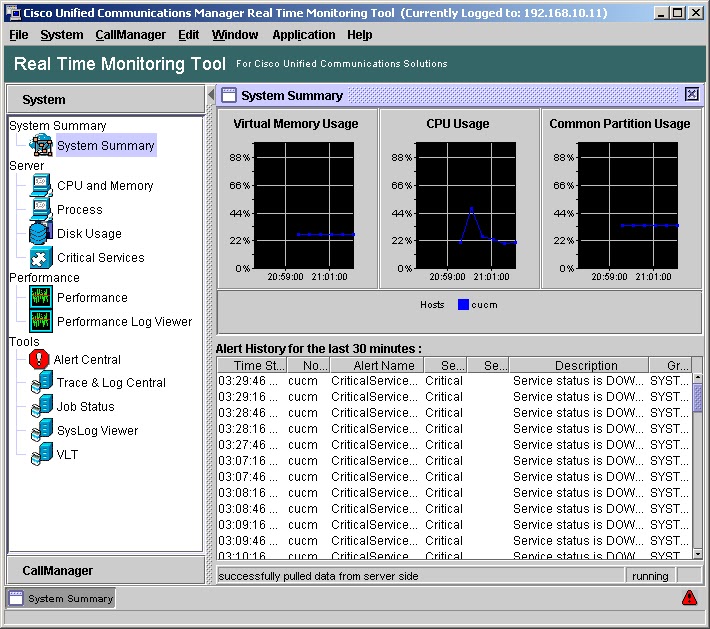Click the Alert Central red exclamation icon
The height and width of the screenshot is (629, 710).
pyautogui.click(x=39, y=359)
